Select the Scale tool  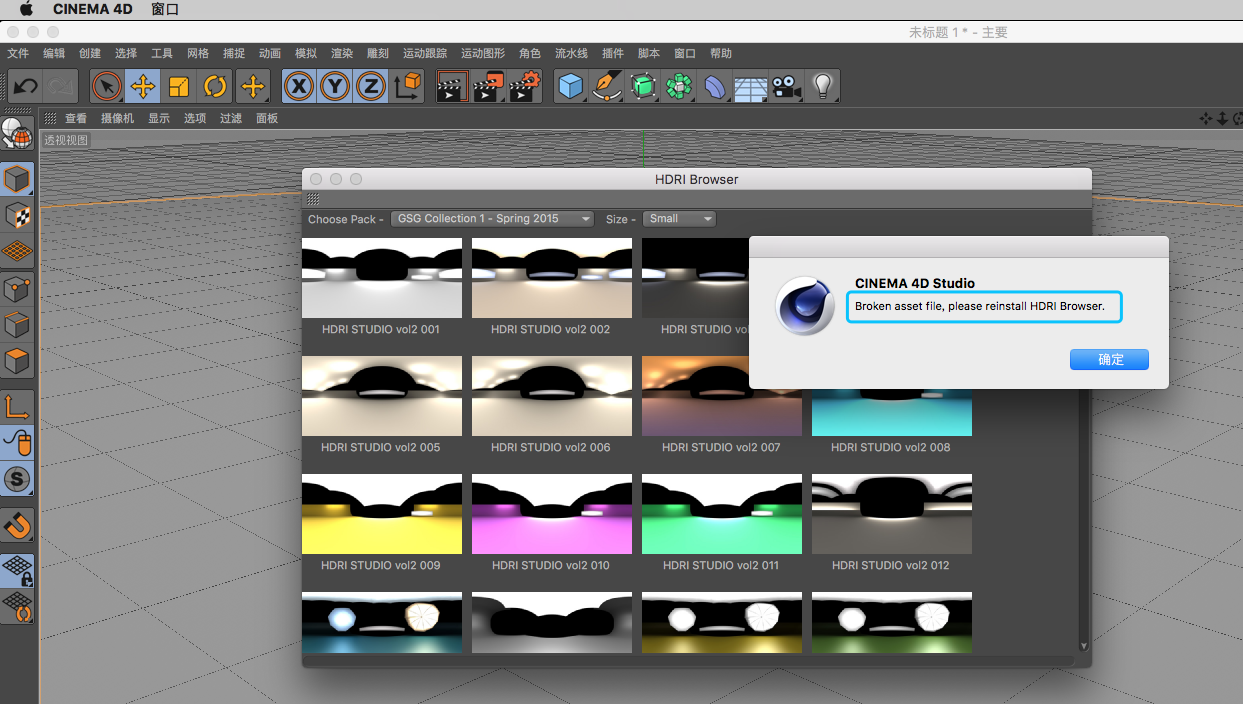click(x=180, y=86)
